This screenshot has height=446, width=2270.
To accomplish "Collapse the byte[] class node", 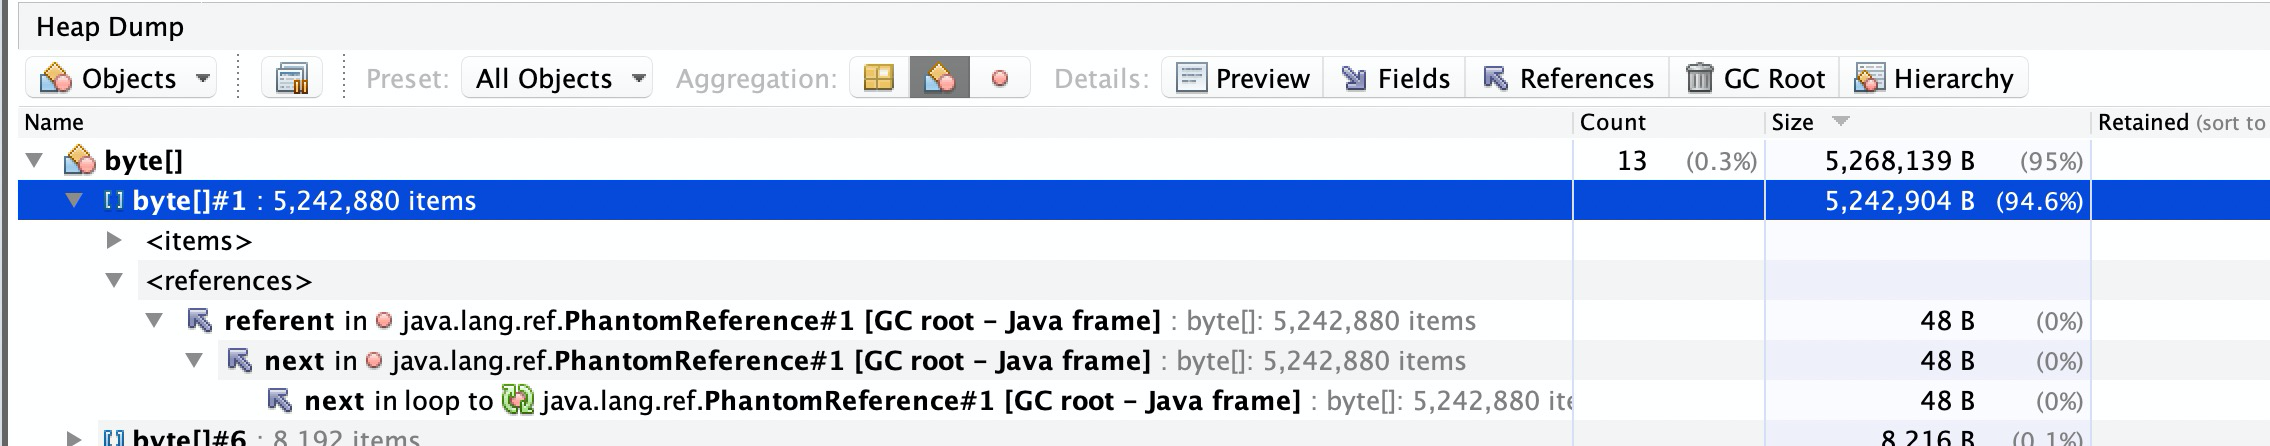I will click(36, 160).
